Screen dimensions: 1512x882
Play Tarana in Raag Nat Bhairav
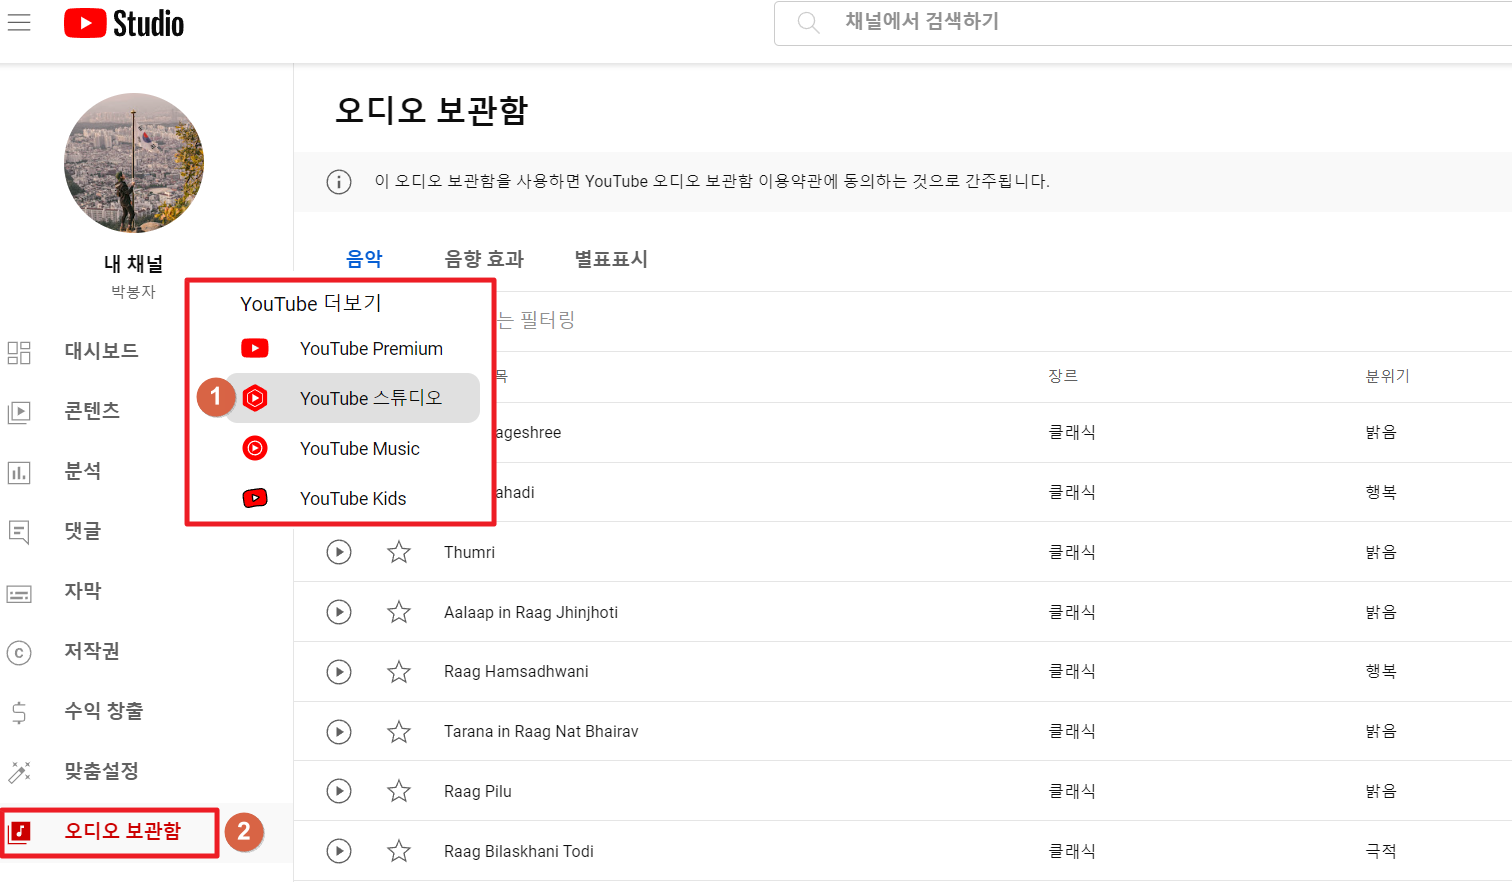pyautogui.click(x=339, y=732)
